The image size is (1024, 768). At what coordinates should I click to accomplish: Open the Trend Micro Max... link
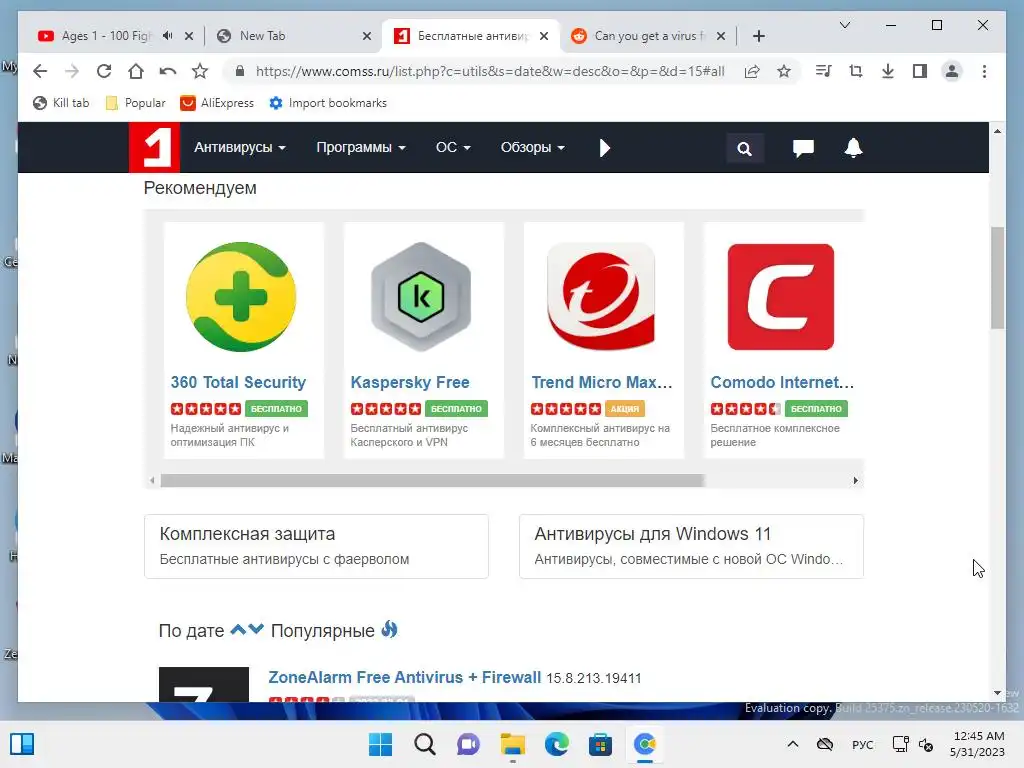coord(601,382)
